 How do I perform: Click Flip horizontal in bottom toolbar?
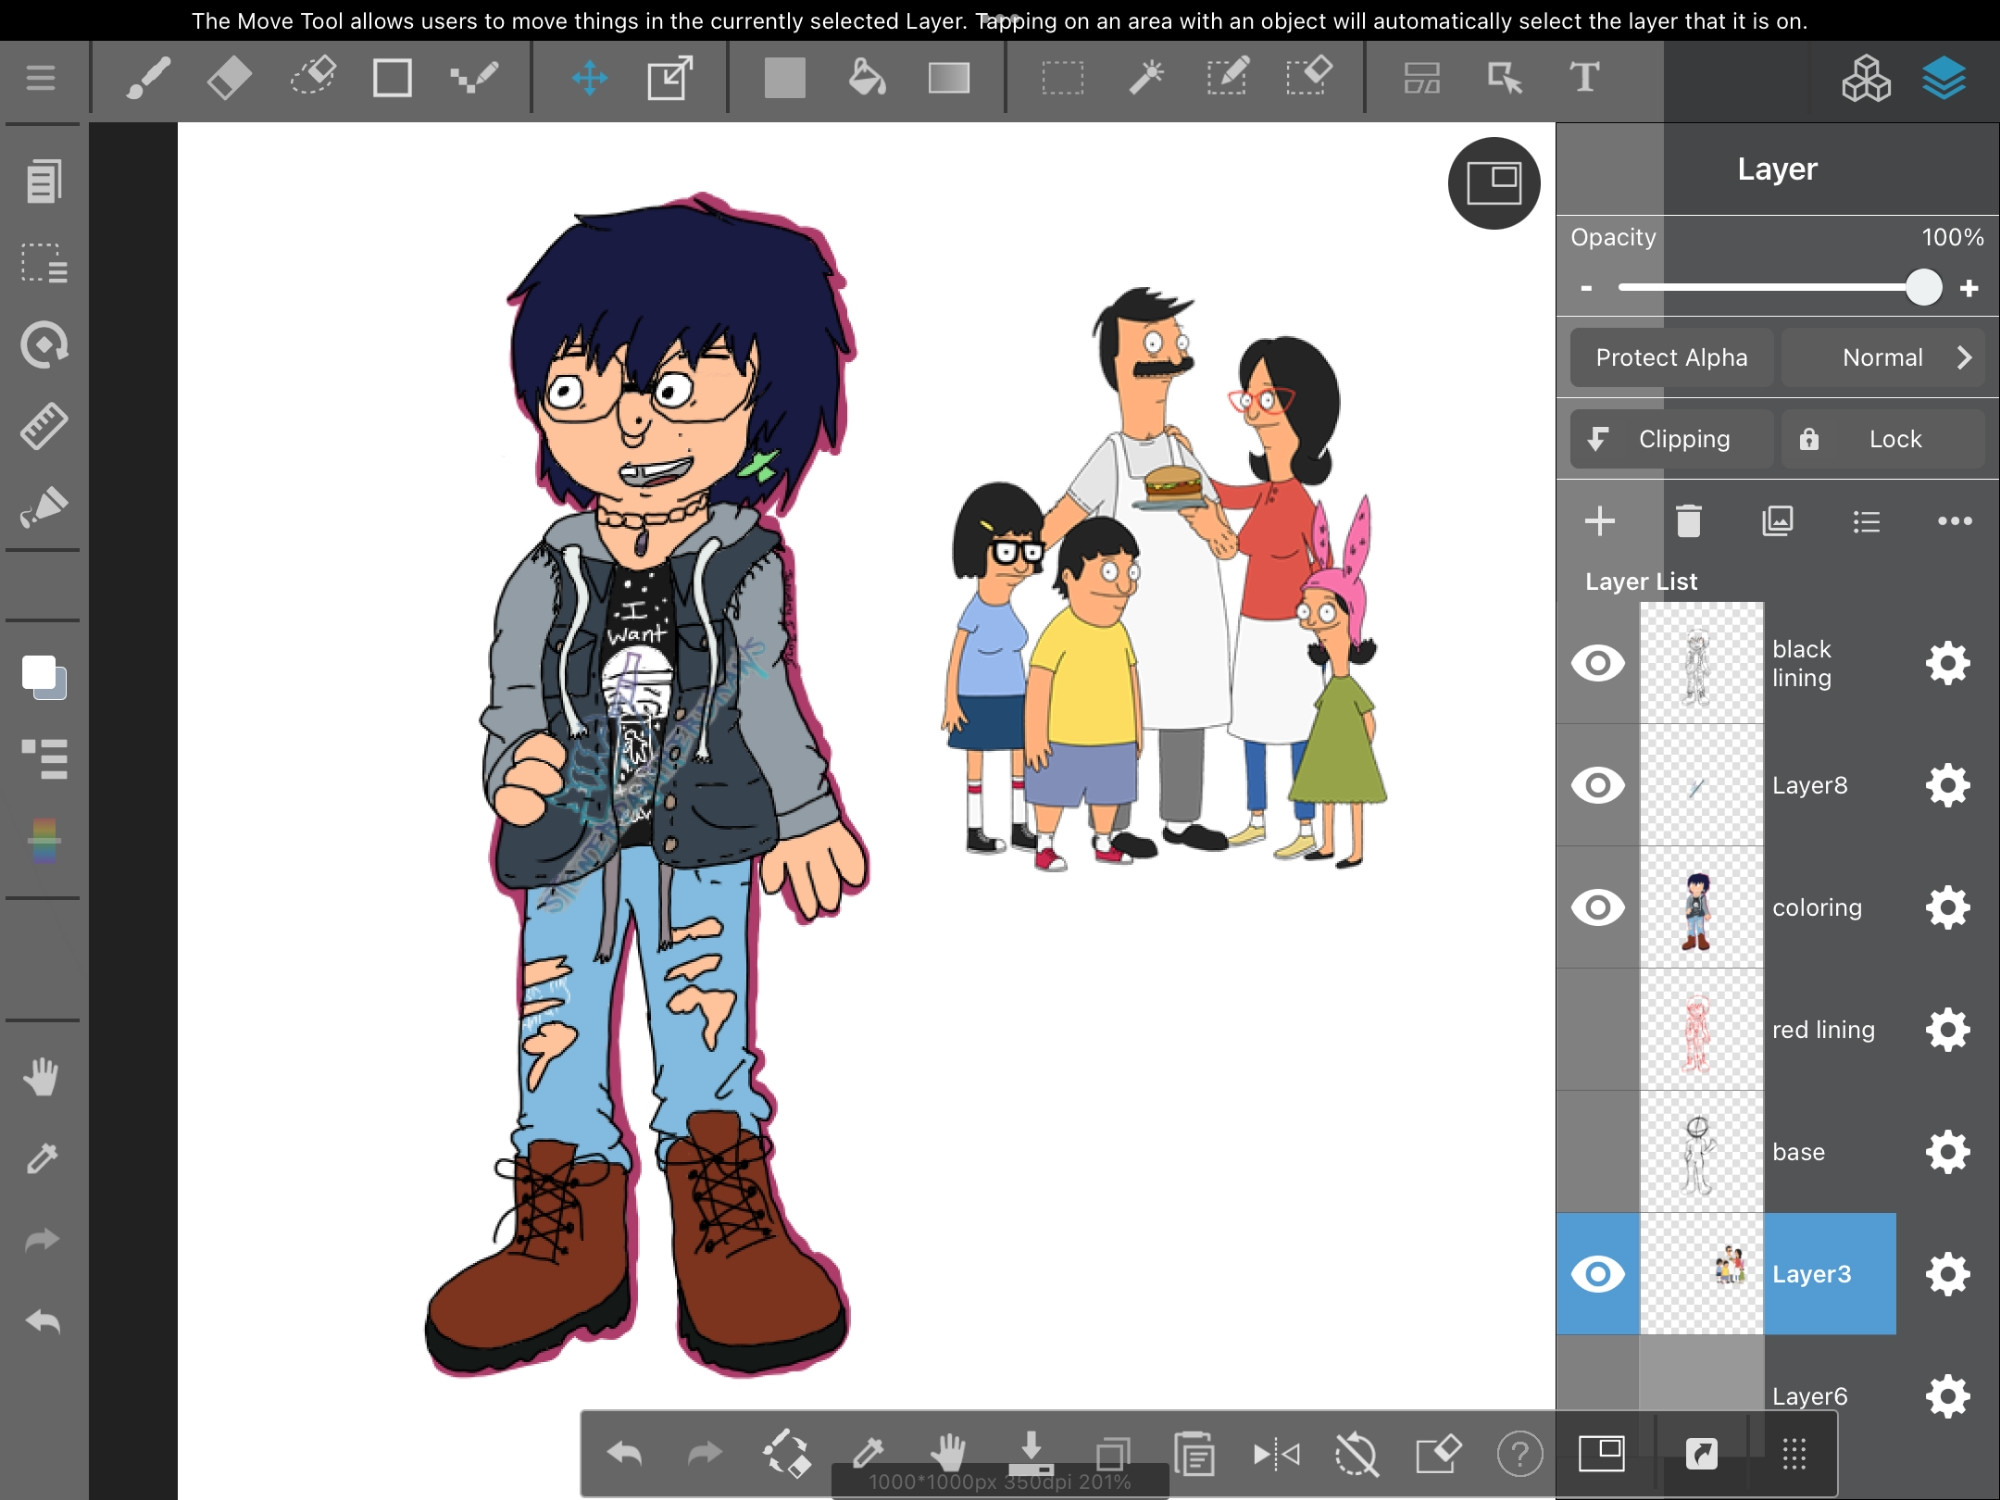coord(1277,1454)
